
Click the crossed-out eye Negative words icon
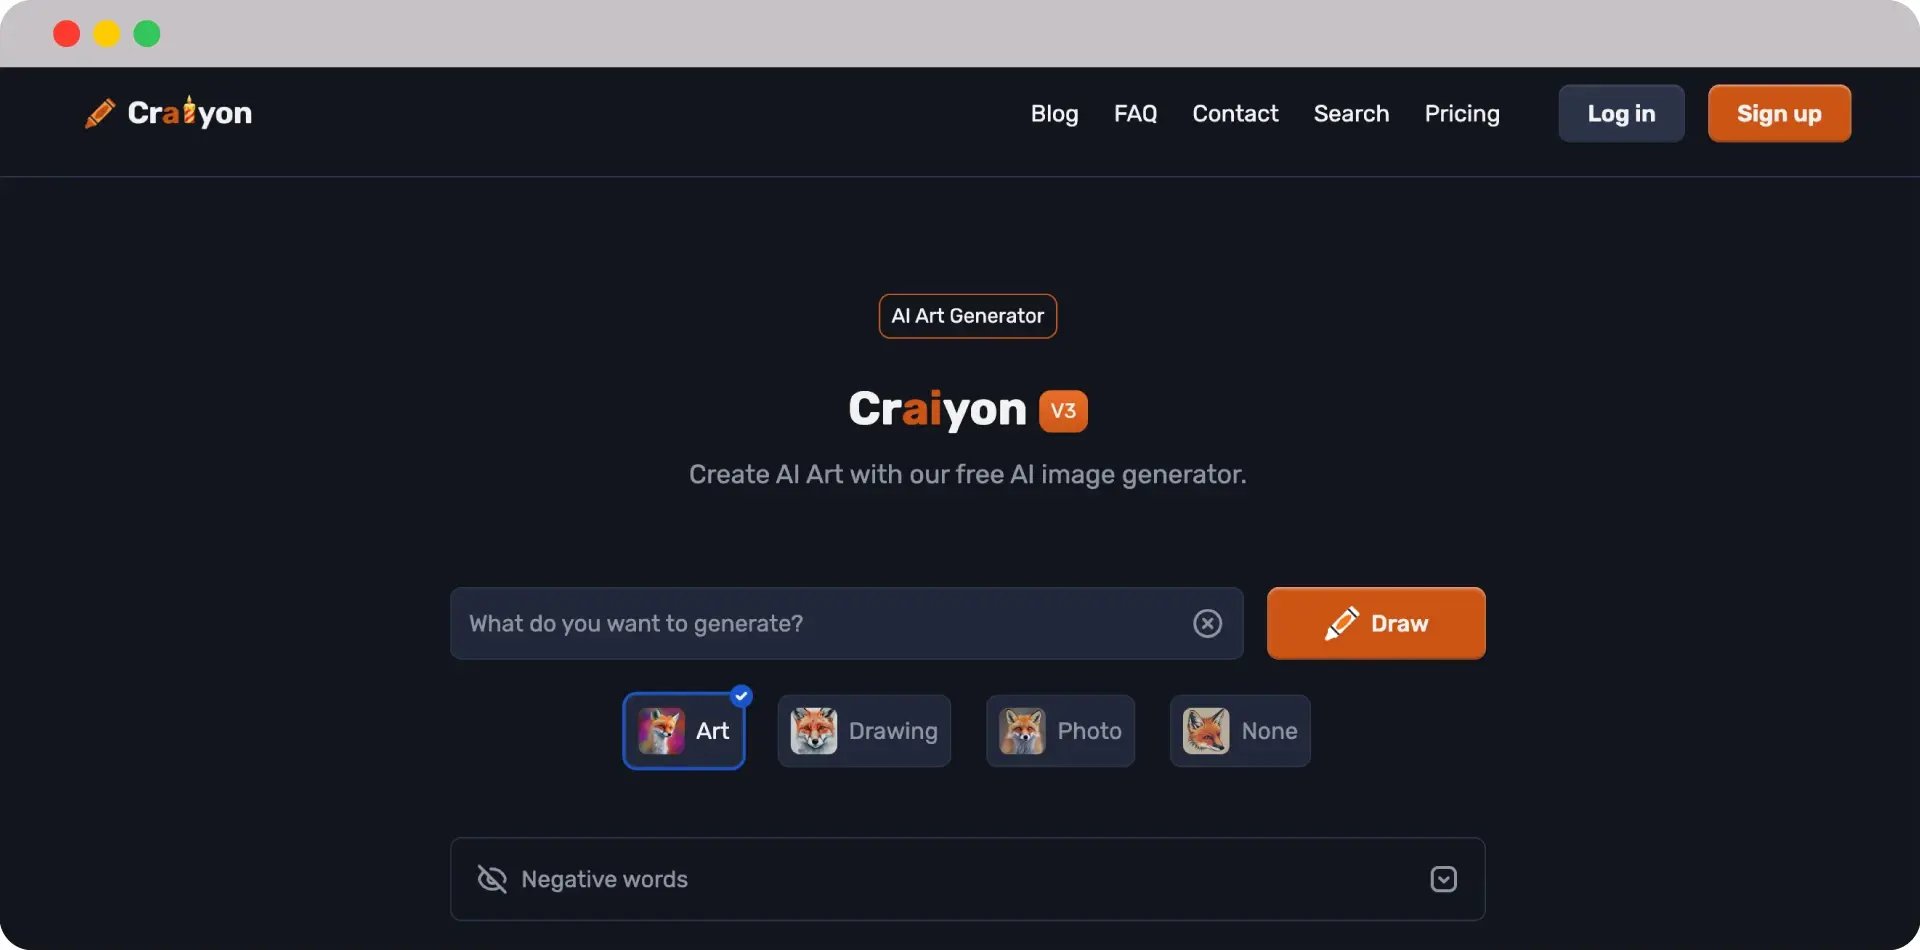click(x=492, y=879)
